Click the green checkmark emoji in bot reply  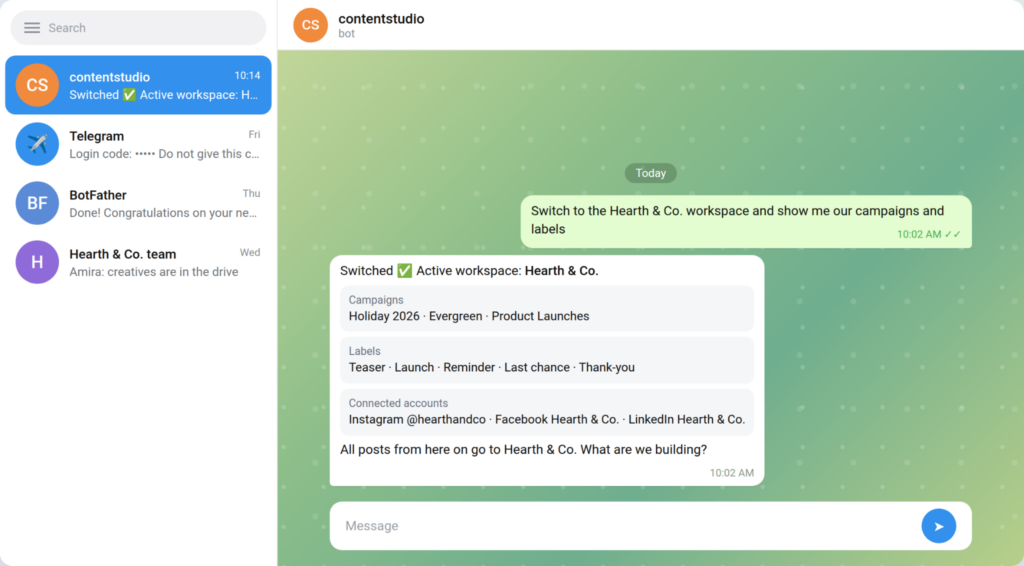point(405,270)
